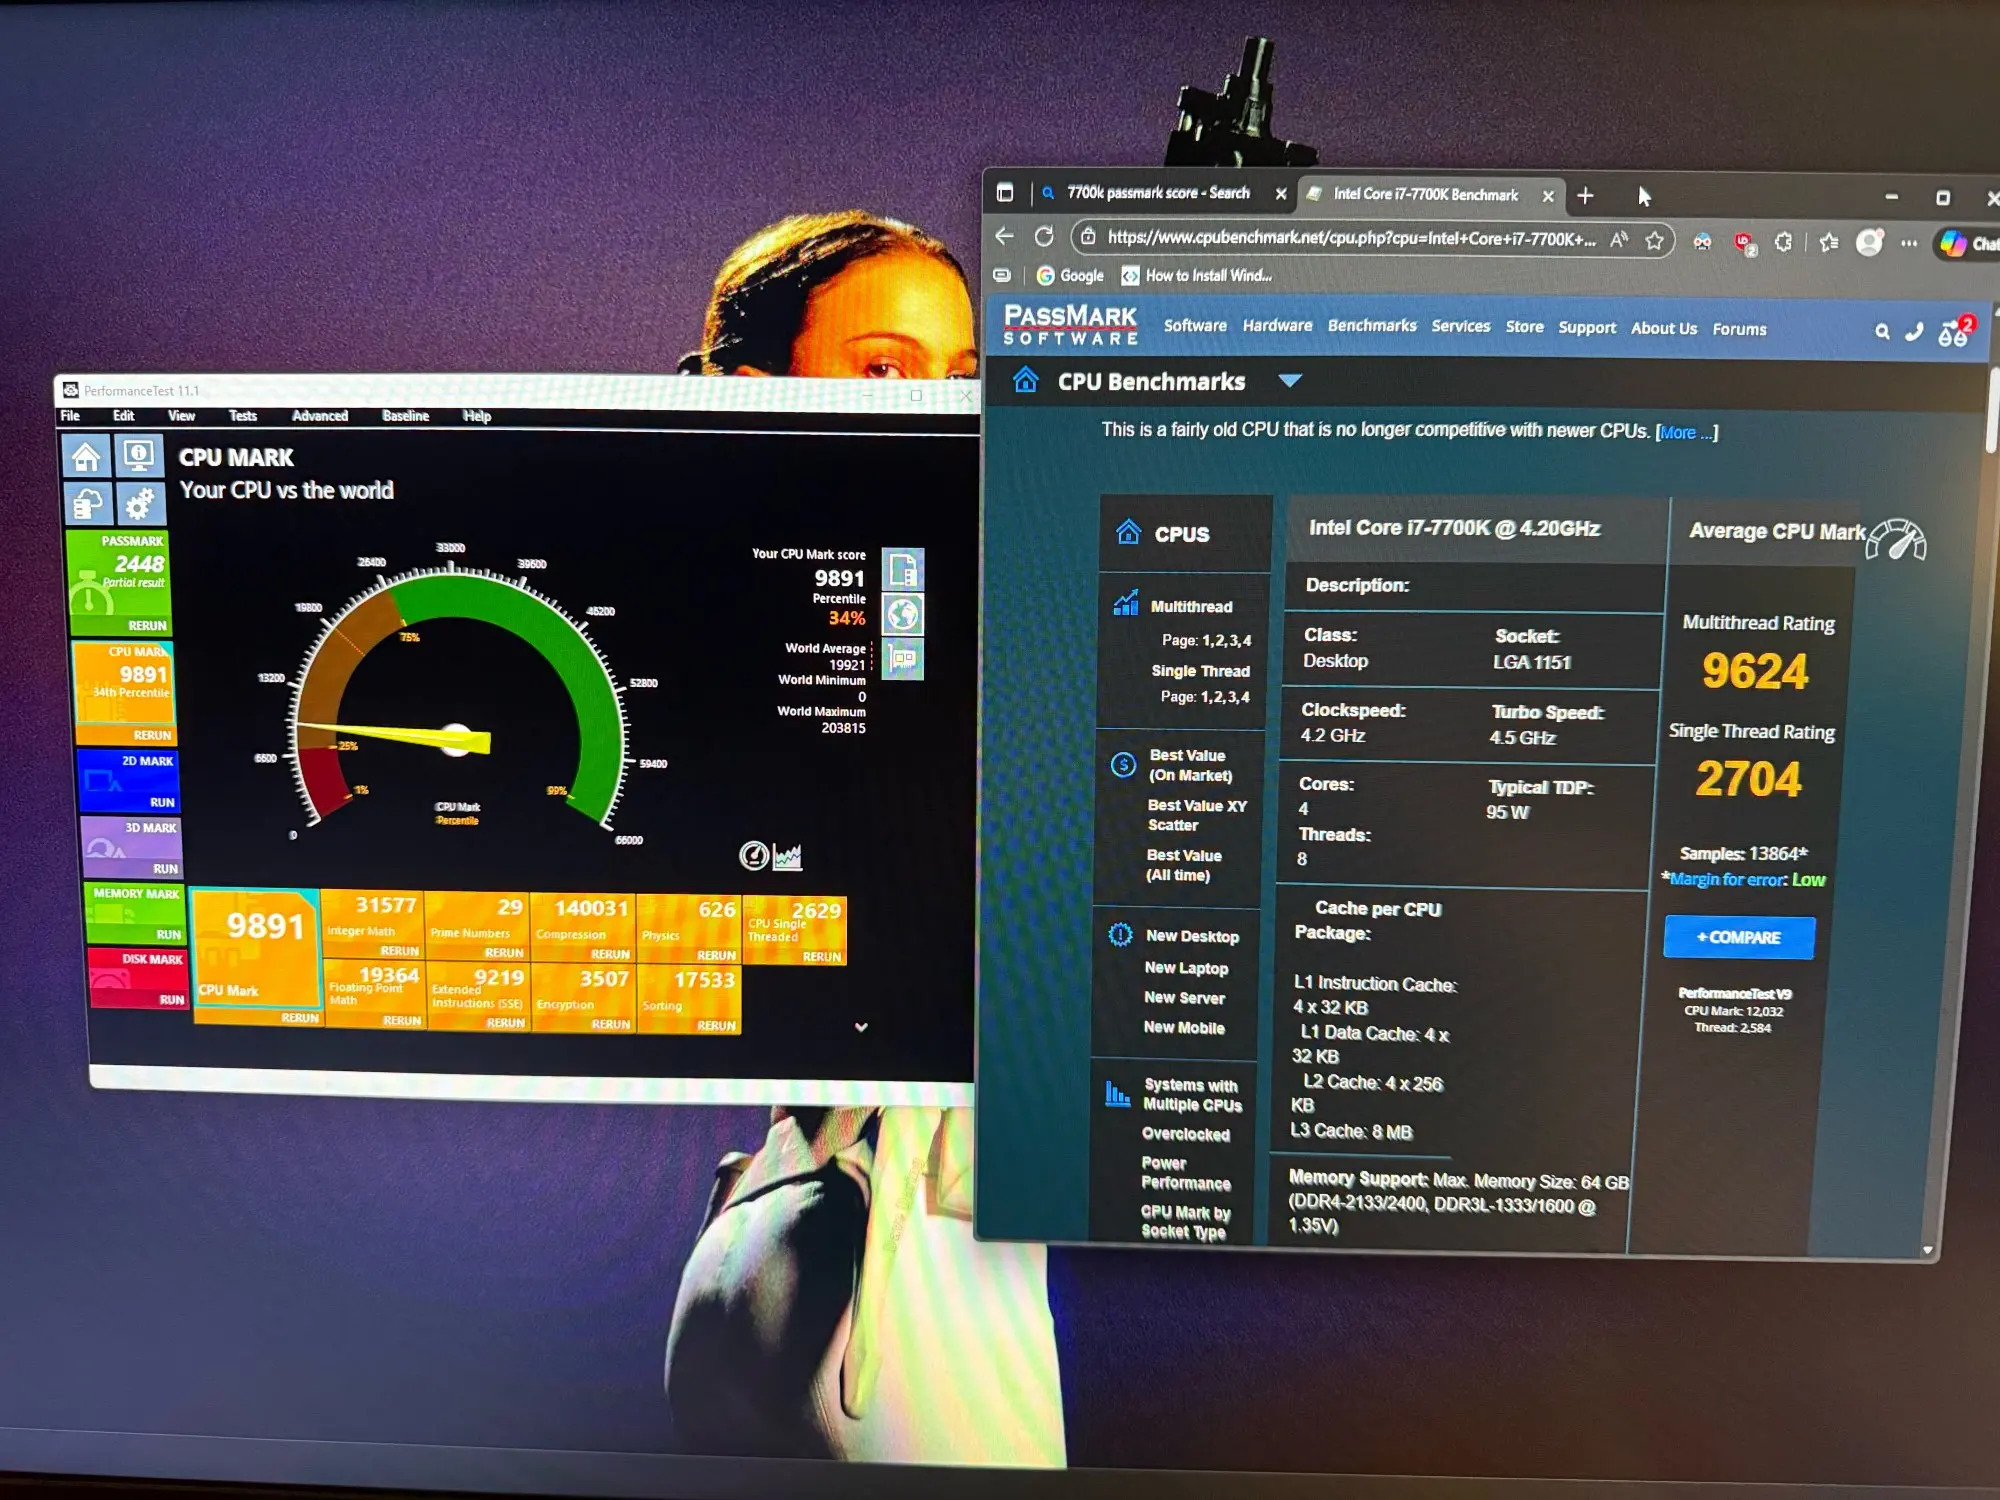Click the save results document icon
This screenshot has height=1500, width=2000.
coord(902,570)
